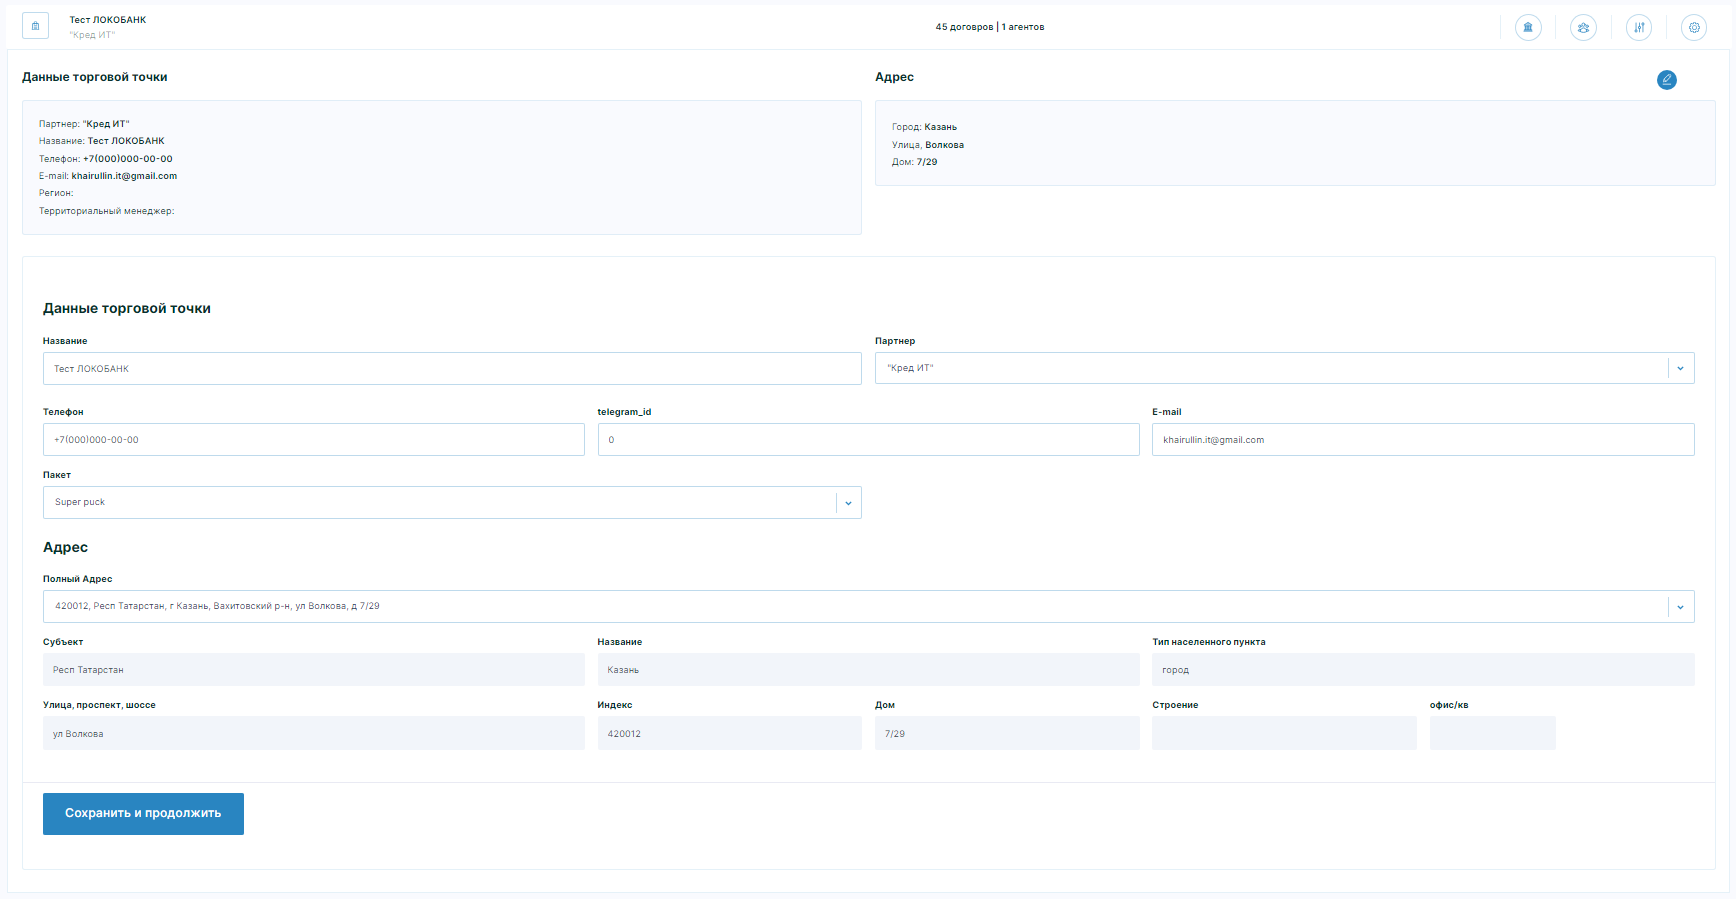Click the Индекс field with 420012
This screenshot has width=1736, height=899.
coord(729,733)
